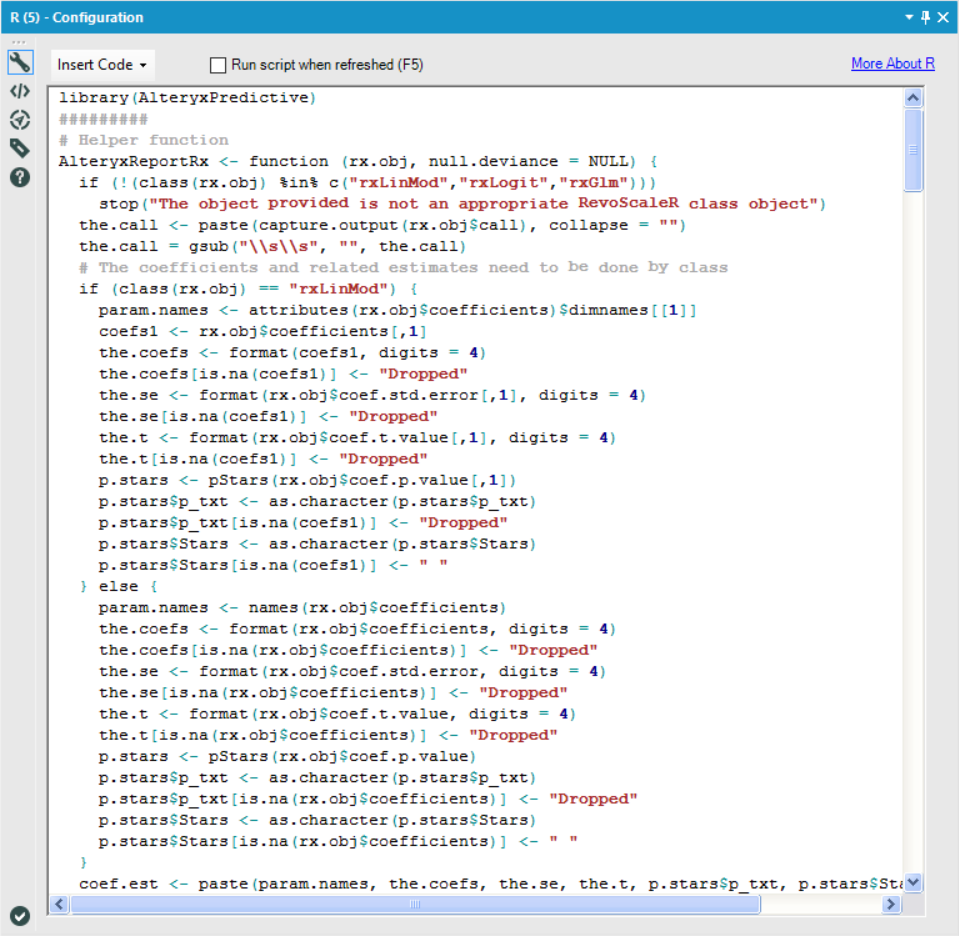The image size is (959, 936).
Task: Click the pin icon to auto-hide panel
Action: click(x=925, y=17)
